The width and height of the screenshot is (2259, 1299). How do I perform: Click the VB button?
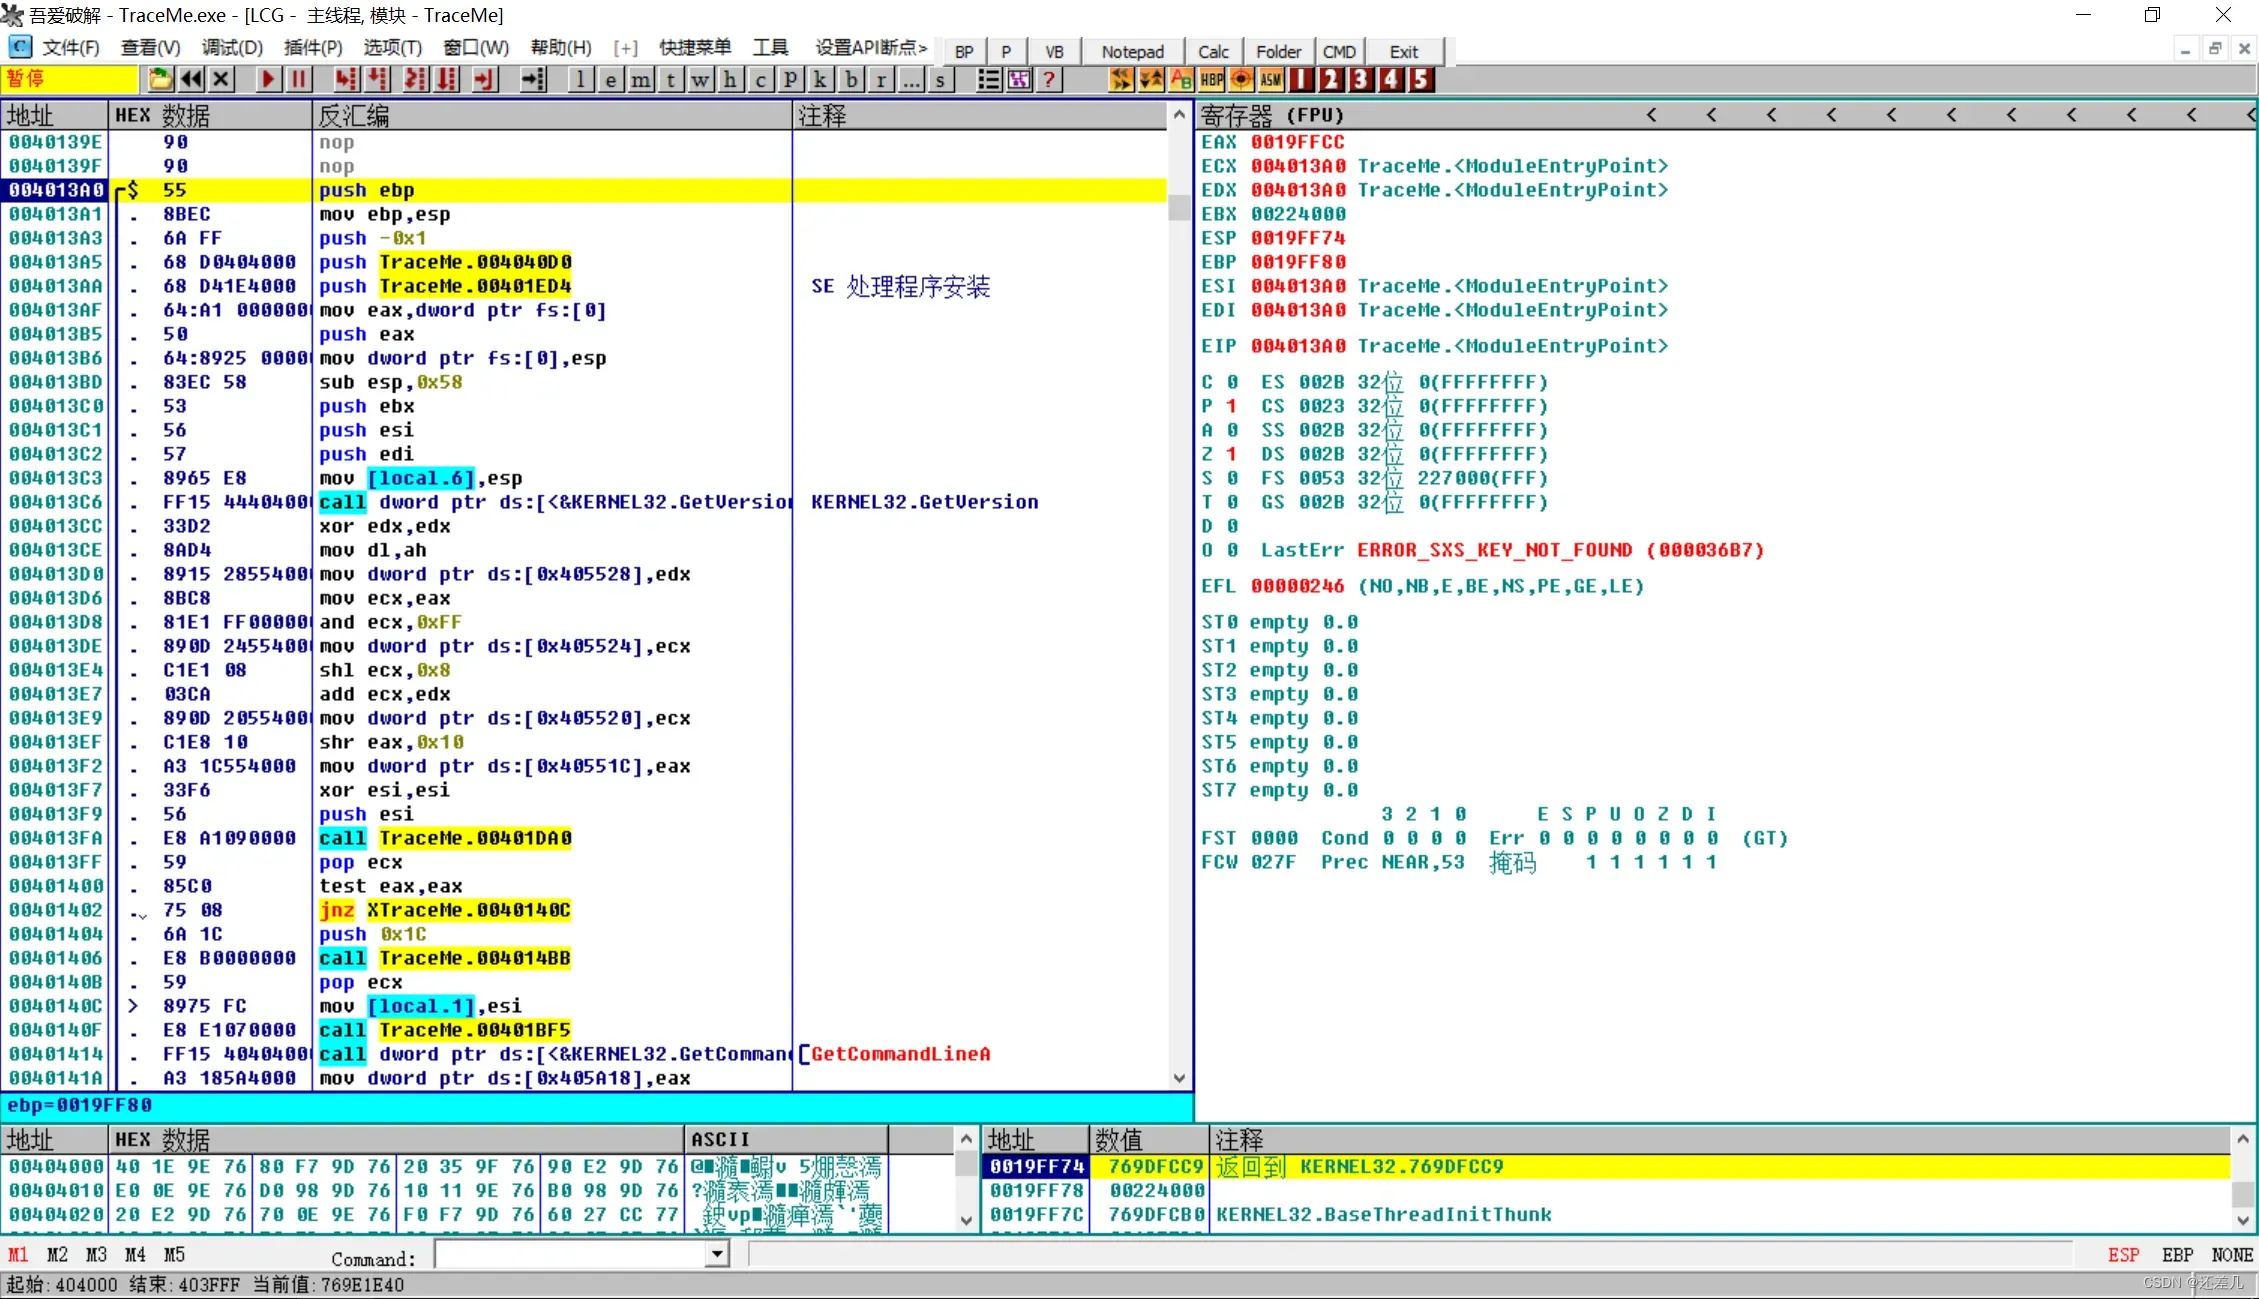(x=1054, y=51)
